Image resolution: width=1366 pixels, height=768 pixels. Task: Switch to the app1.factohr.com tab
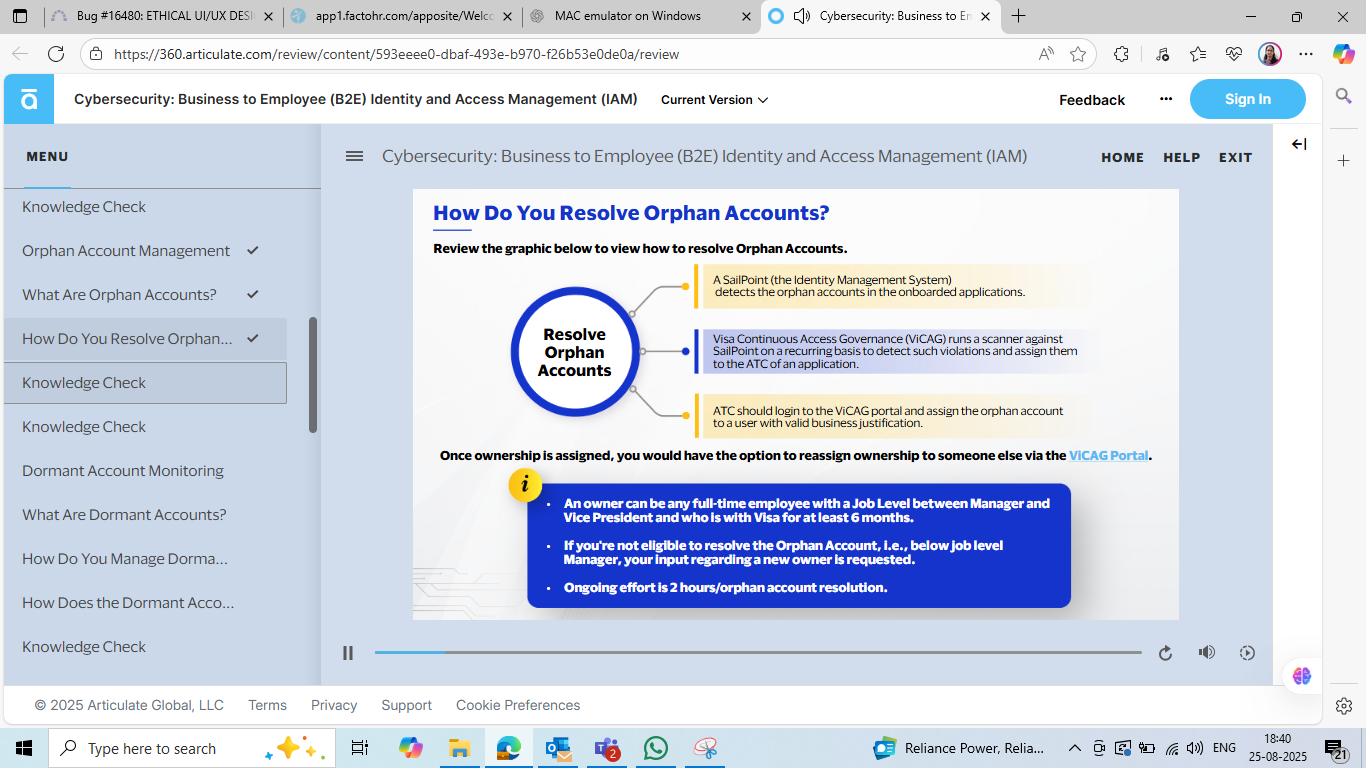coord(401,16)
